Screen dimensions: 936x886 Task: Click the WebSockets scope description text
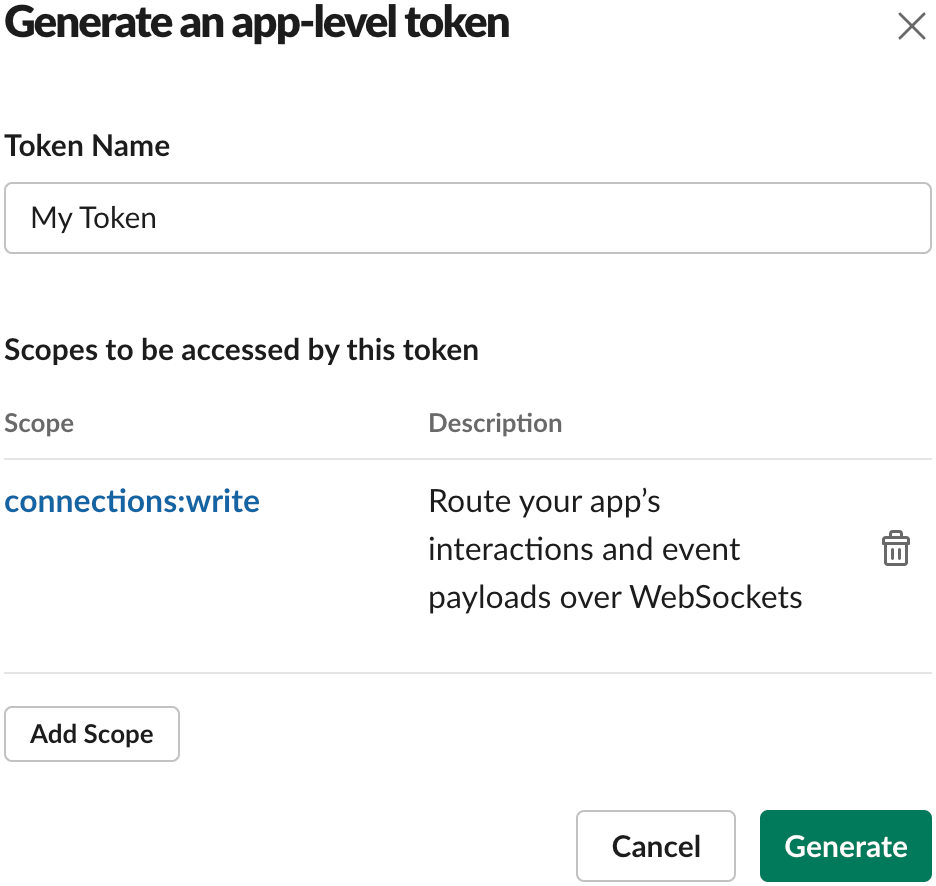click(615, 549)
